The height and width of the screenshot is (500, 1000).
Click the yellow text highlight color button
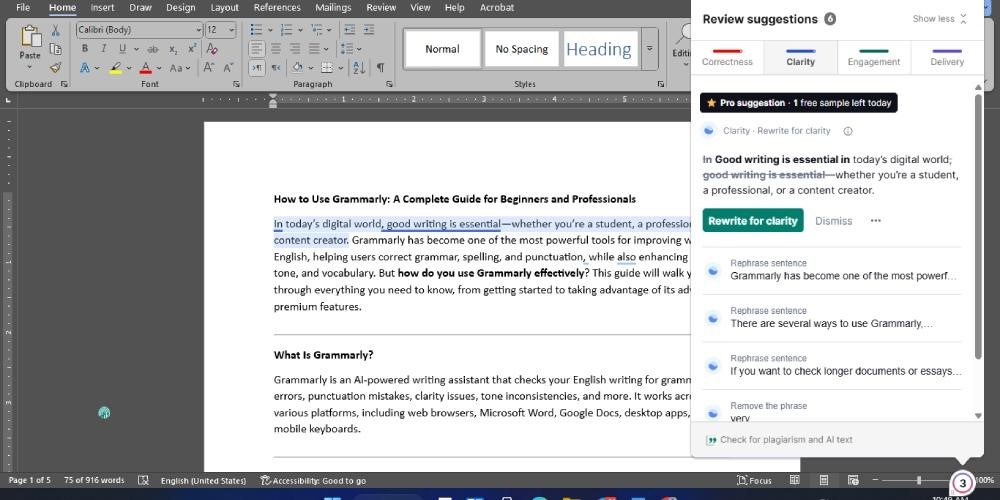(x=115, y=68)
